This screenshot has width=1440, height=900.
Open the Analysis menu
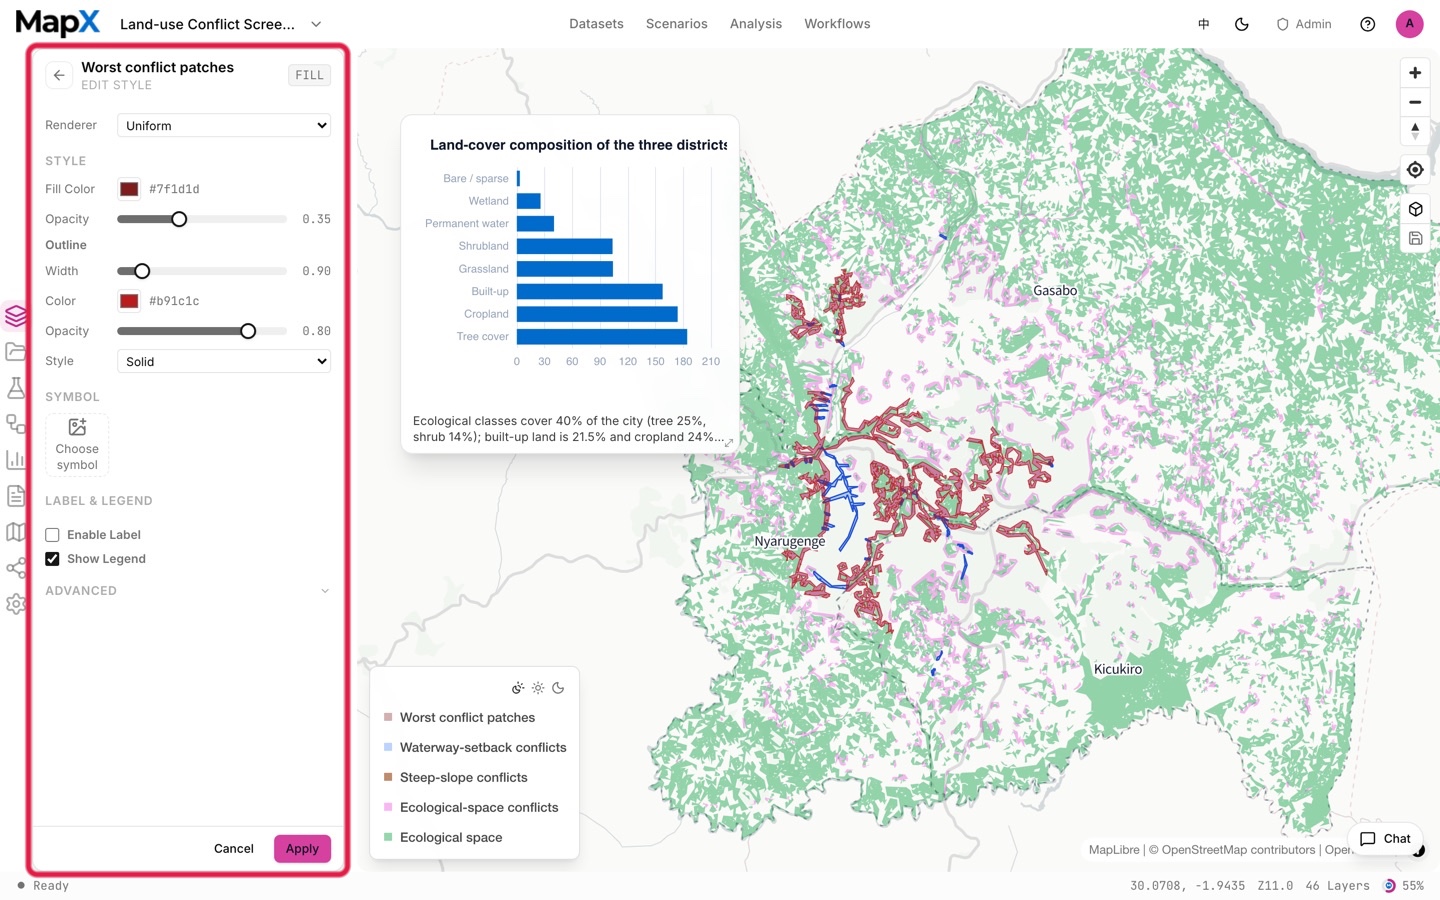point(756,24)
